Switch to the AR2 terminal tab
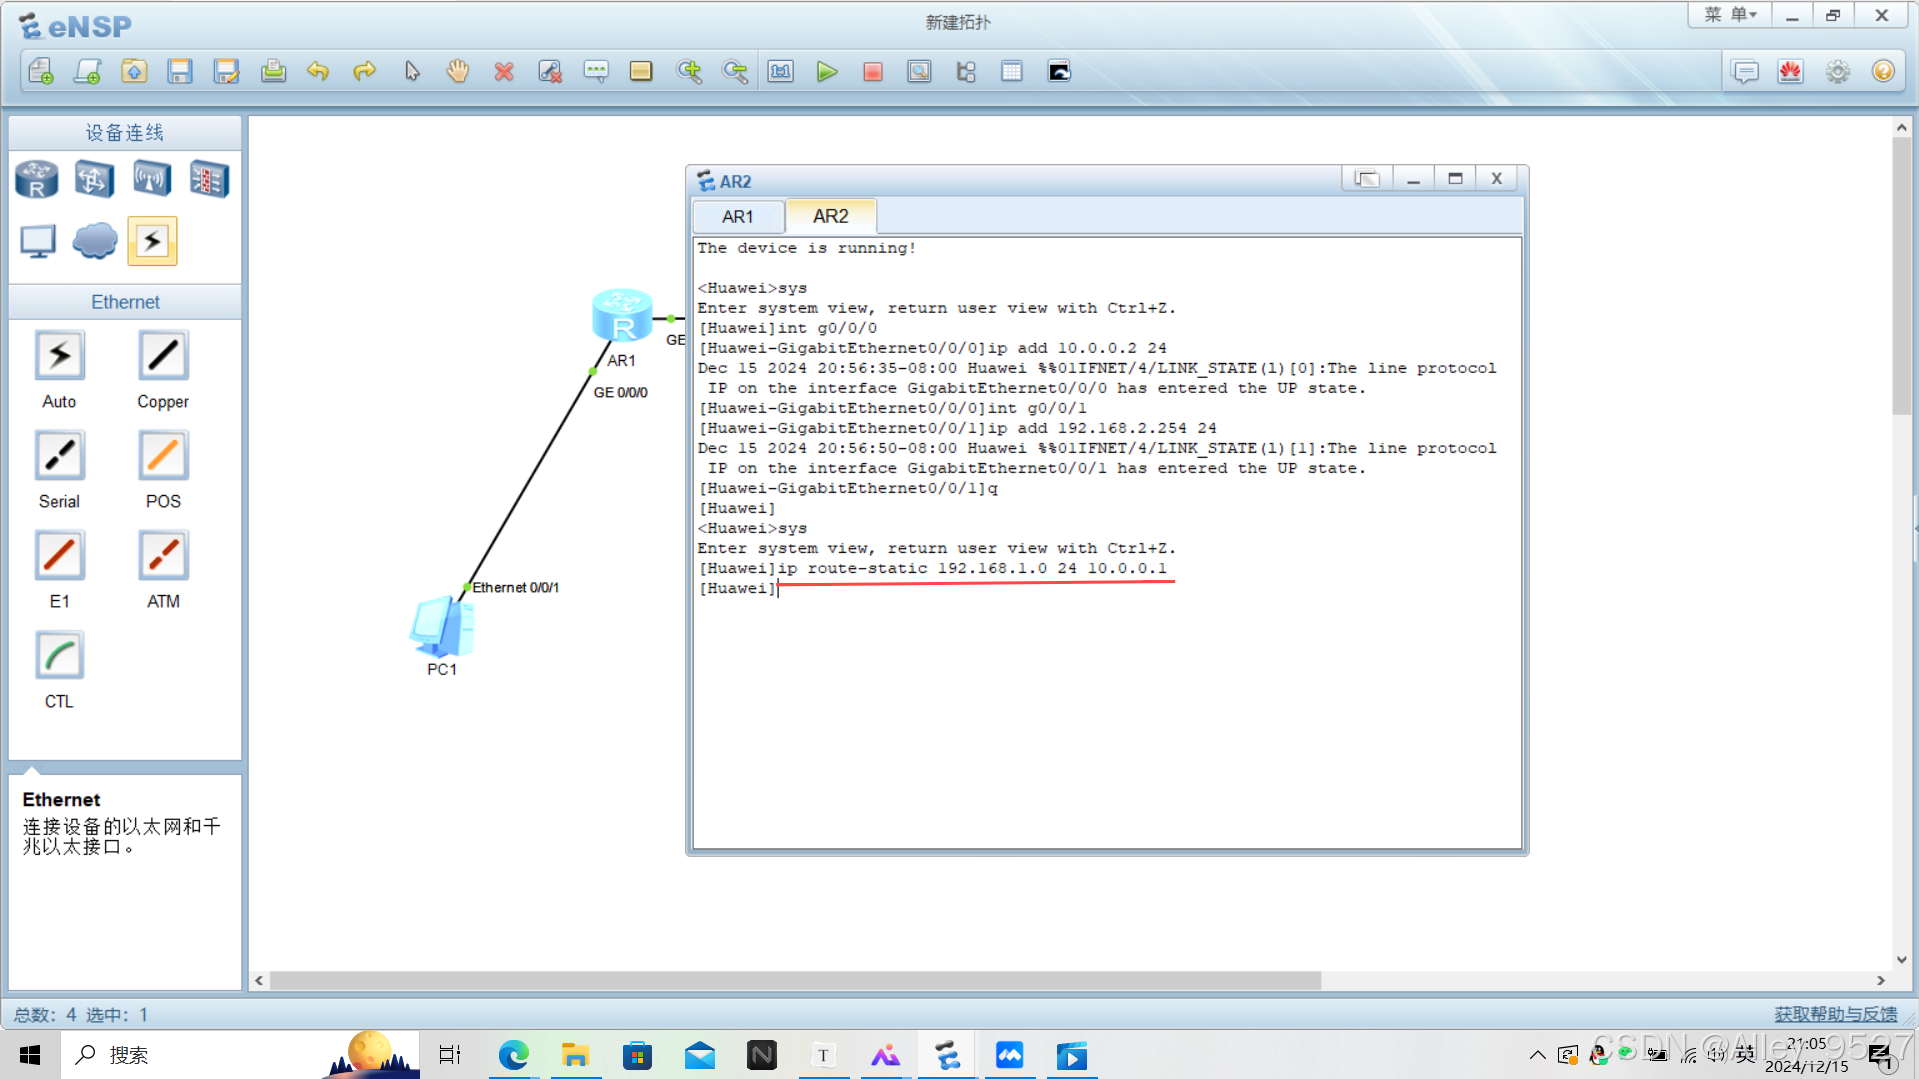Image resolution: width=1919 pixels, height=1079 pixels. pos(831,216)
